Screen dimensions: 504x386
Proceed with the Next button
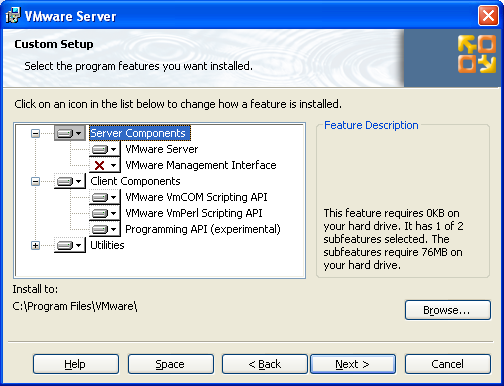353,364
